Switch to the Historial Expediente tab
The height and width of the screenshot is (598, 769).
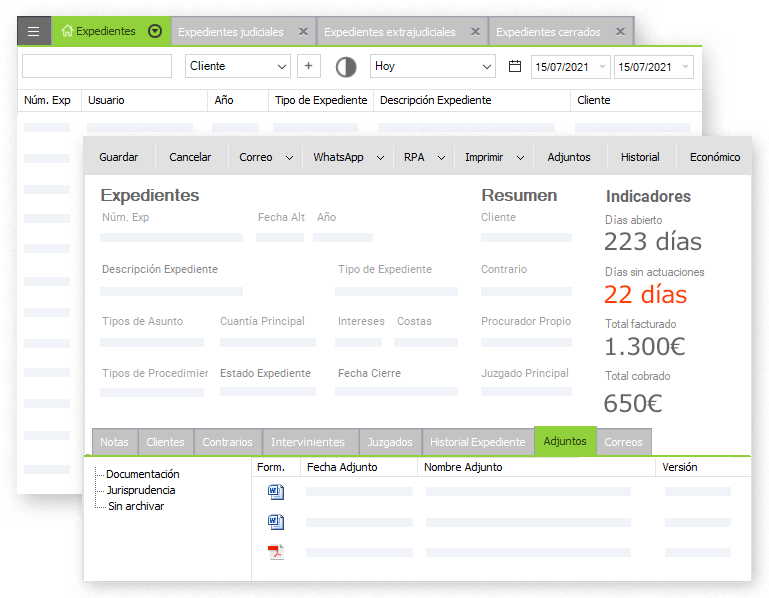[478, 442]
